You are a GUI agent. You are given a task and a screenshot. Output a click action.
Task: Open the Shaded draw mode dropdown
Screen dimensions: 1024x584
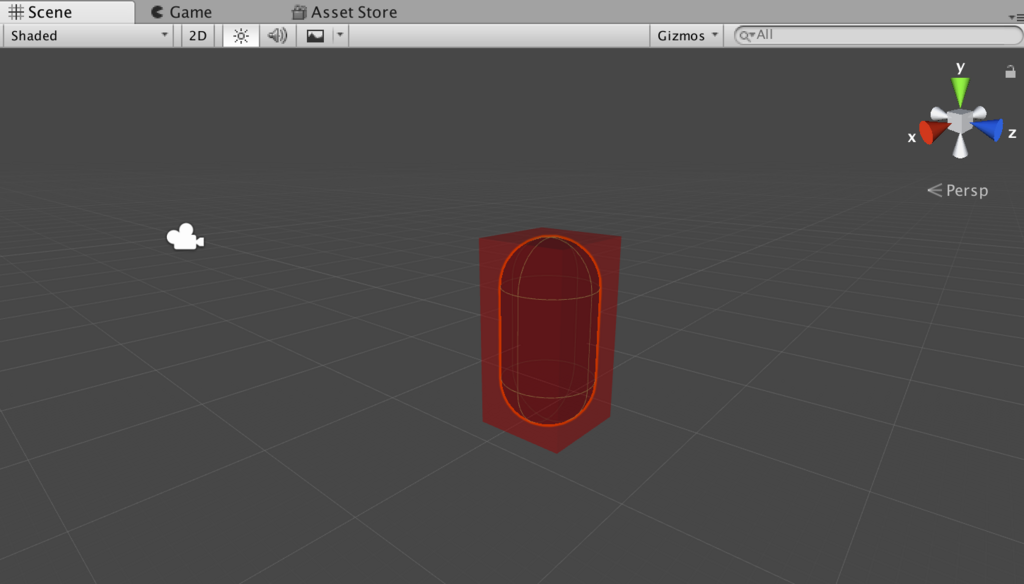tap(88, 35)
